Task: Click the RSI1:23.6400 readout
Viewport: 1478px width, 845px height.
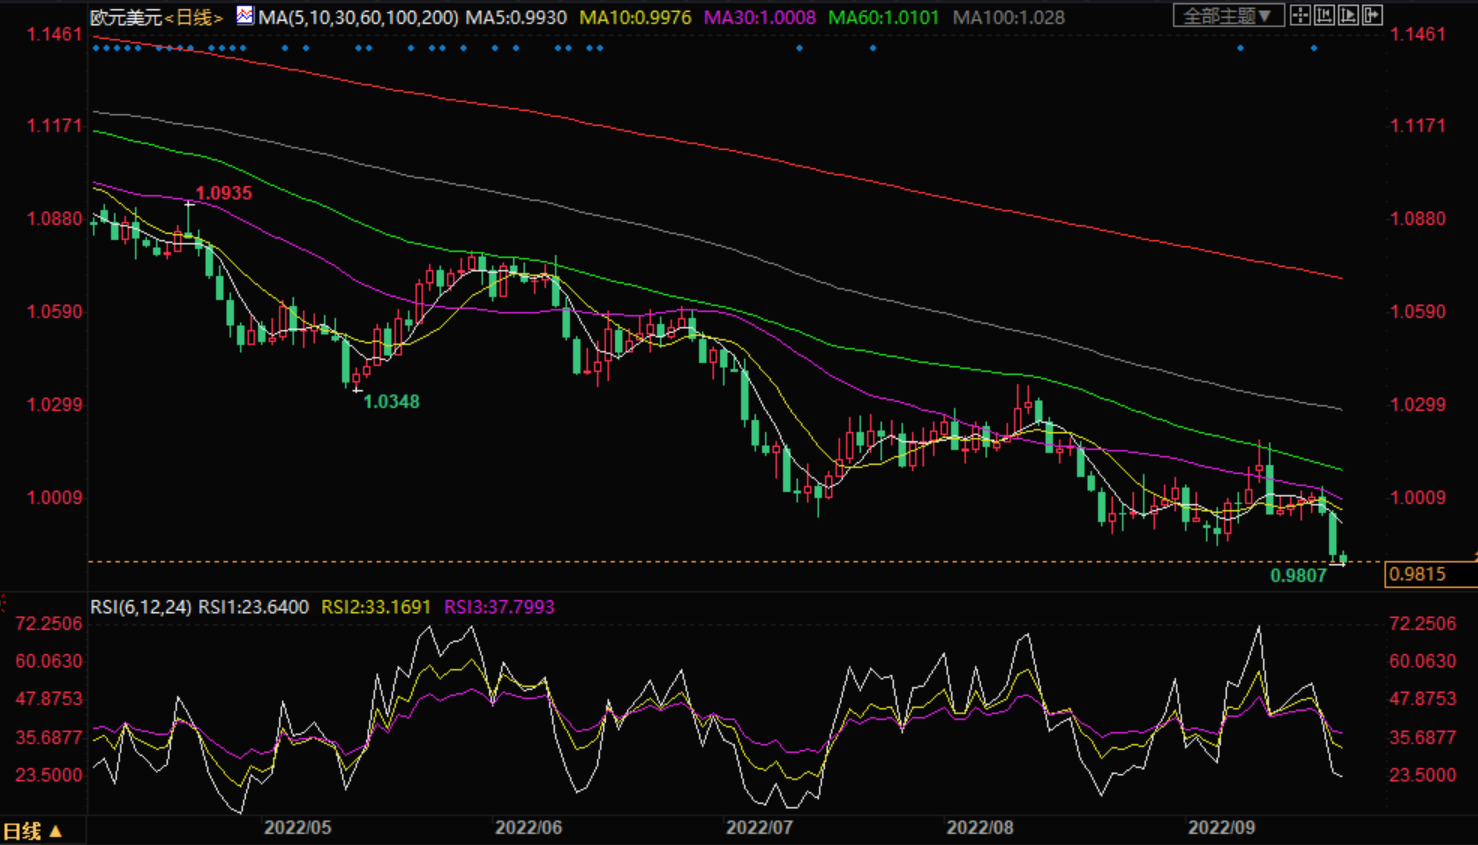Action: (253, 607)
